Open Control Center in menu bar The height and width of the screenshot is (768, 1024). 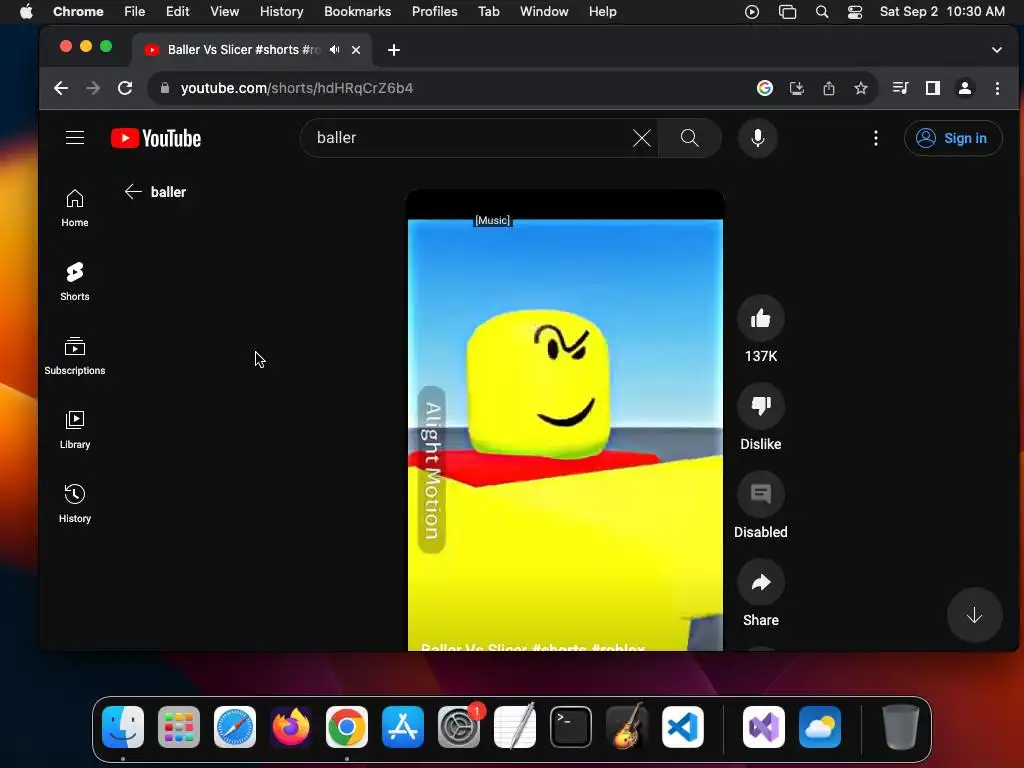click(855, 12)
